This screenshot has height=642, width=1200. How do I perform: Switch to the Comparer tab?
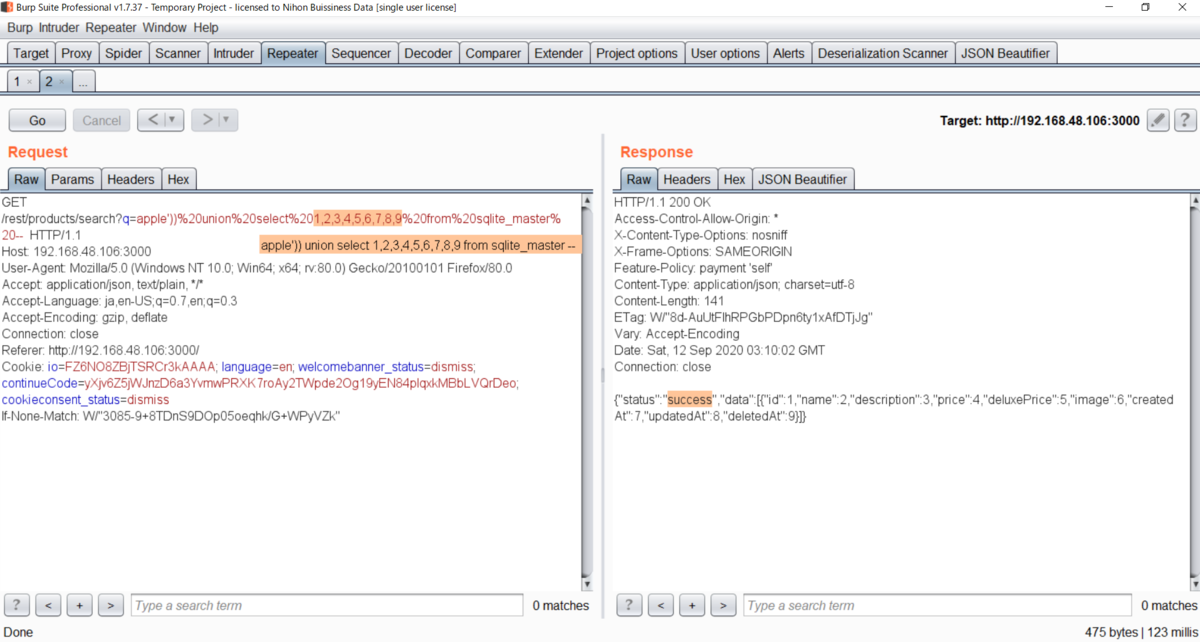click(x=493, y=53)
